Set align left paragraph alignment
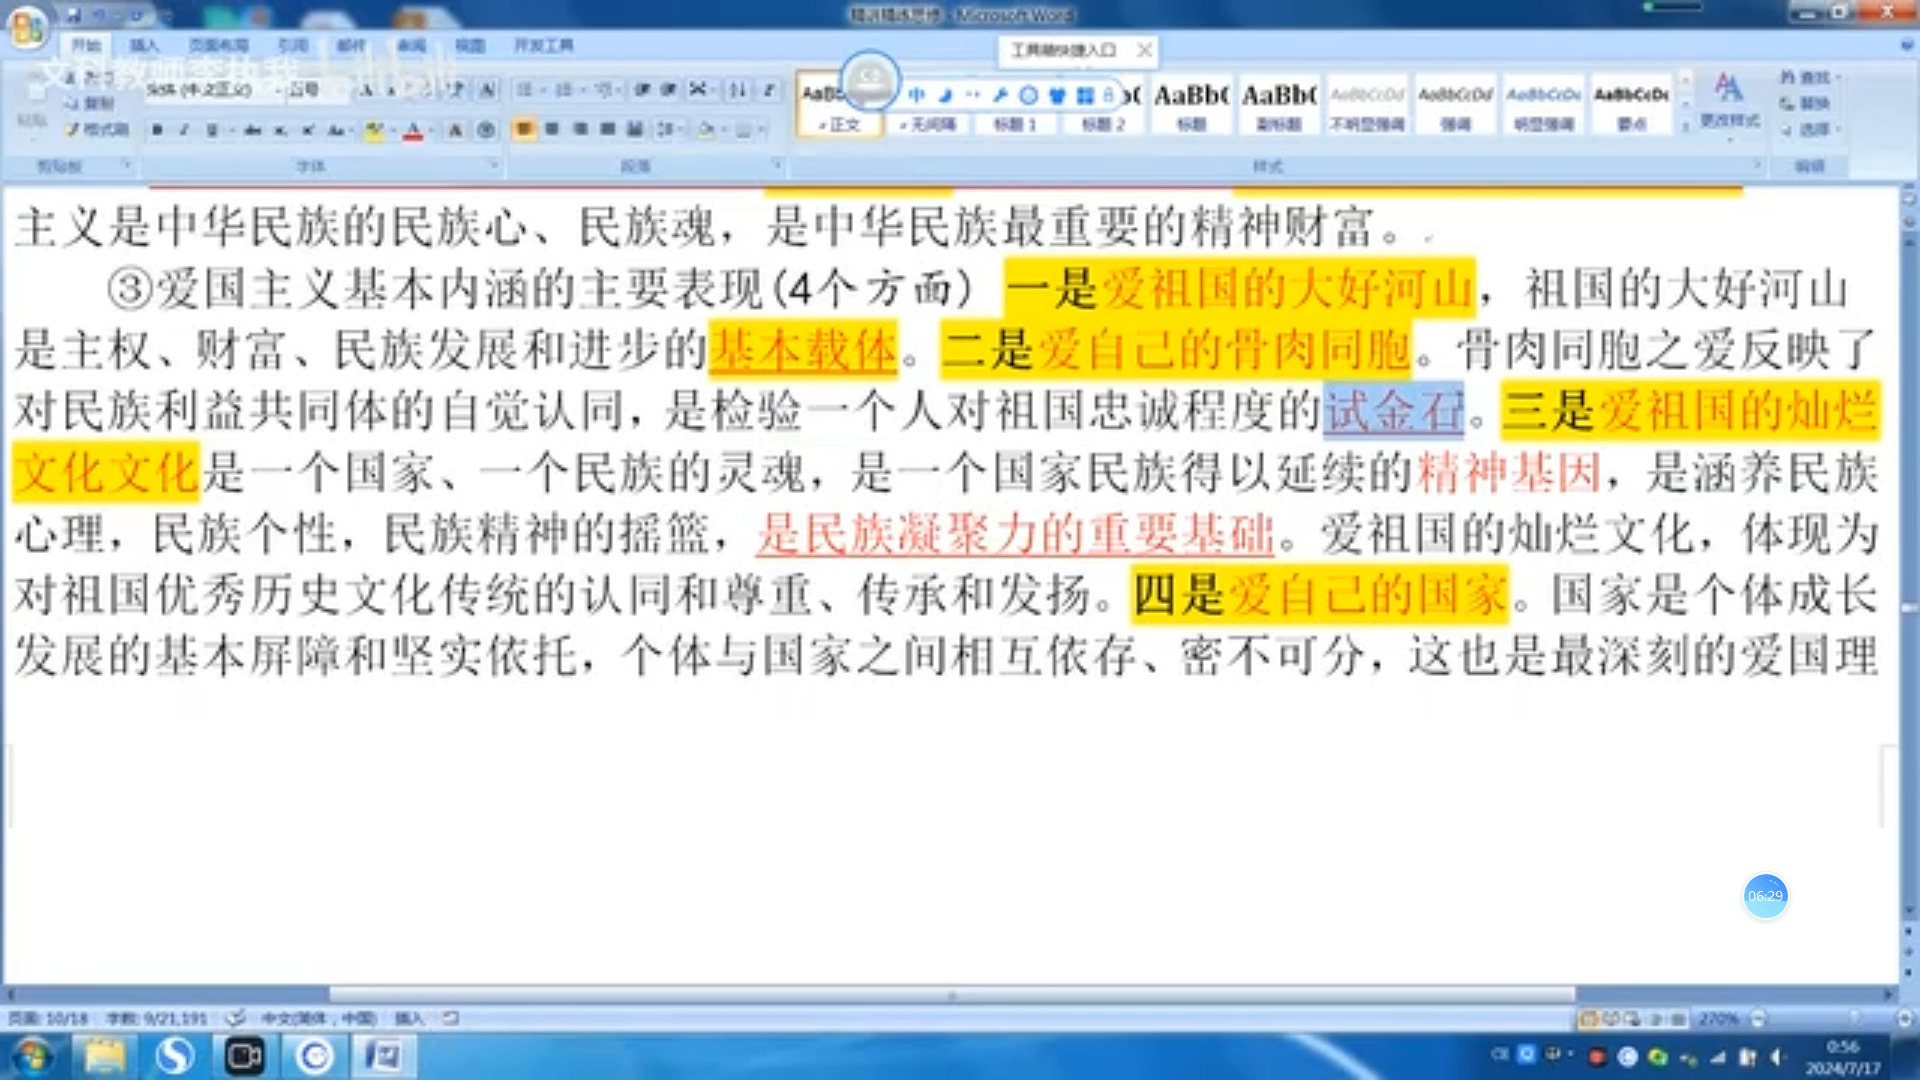 [x=524, y=129]
